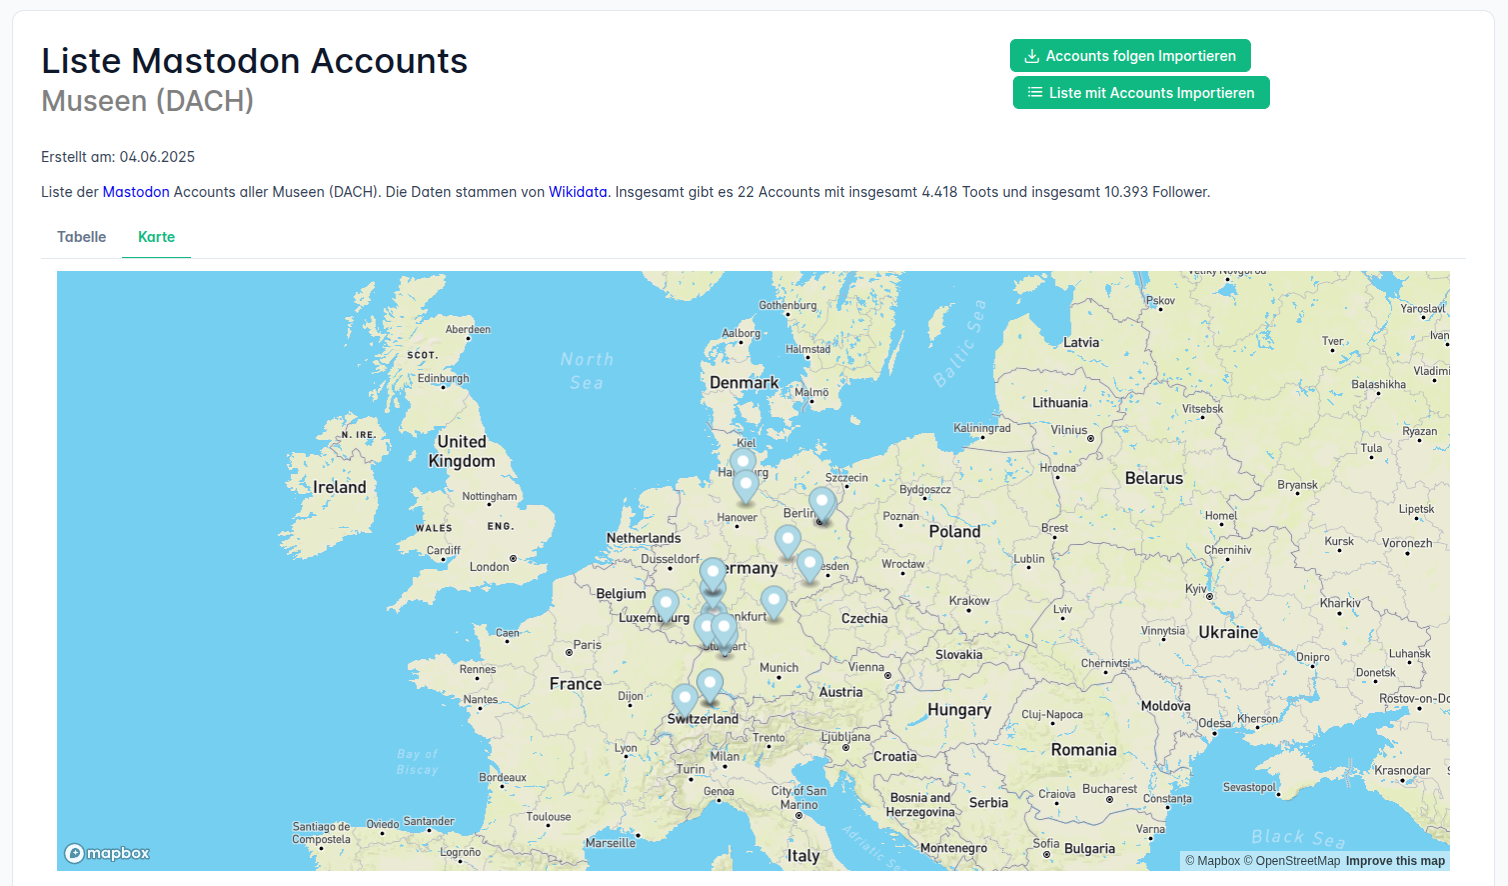Click the North Sea label on the map
The image size is (1508, 886).
point(587,371)
